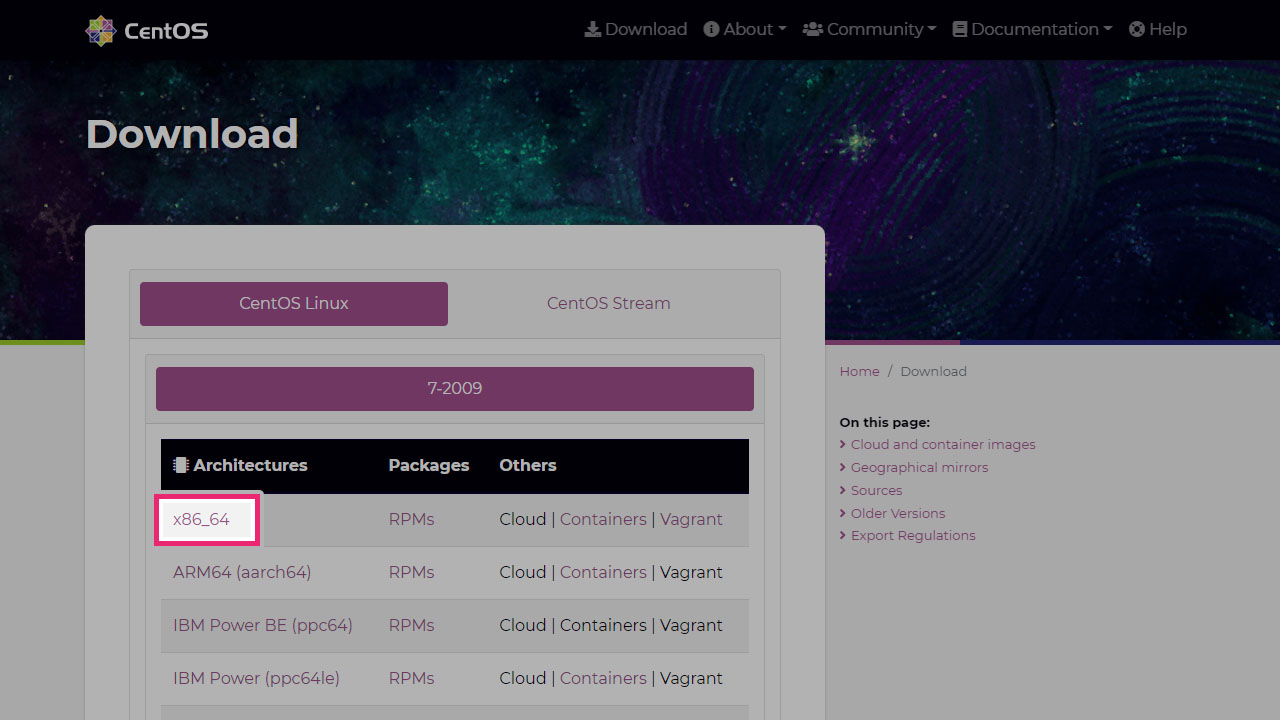Open the Help nav link
This screenshot has height=720, width=1280.
1158,29
